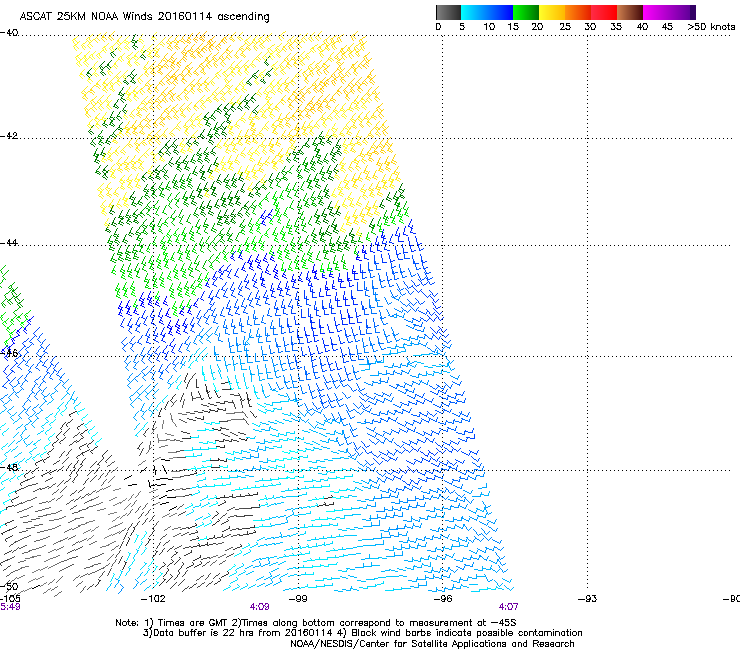
Task: Click the 'NOAA/NESDIS/Center for Satellite Applications' credit
Action: tap(400, 644)
